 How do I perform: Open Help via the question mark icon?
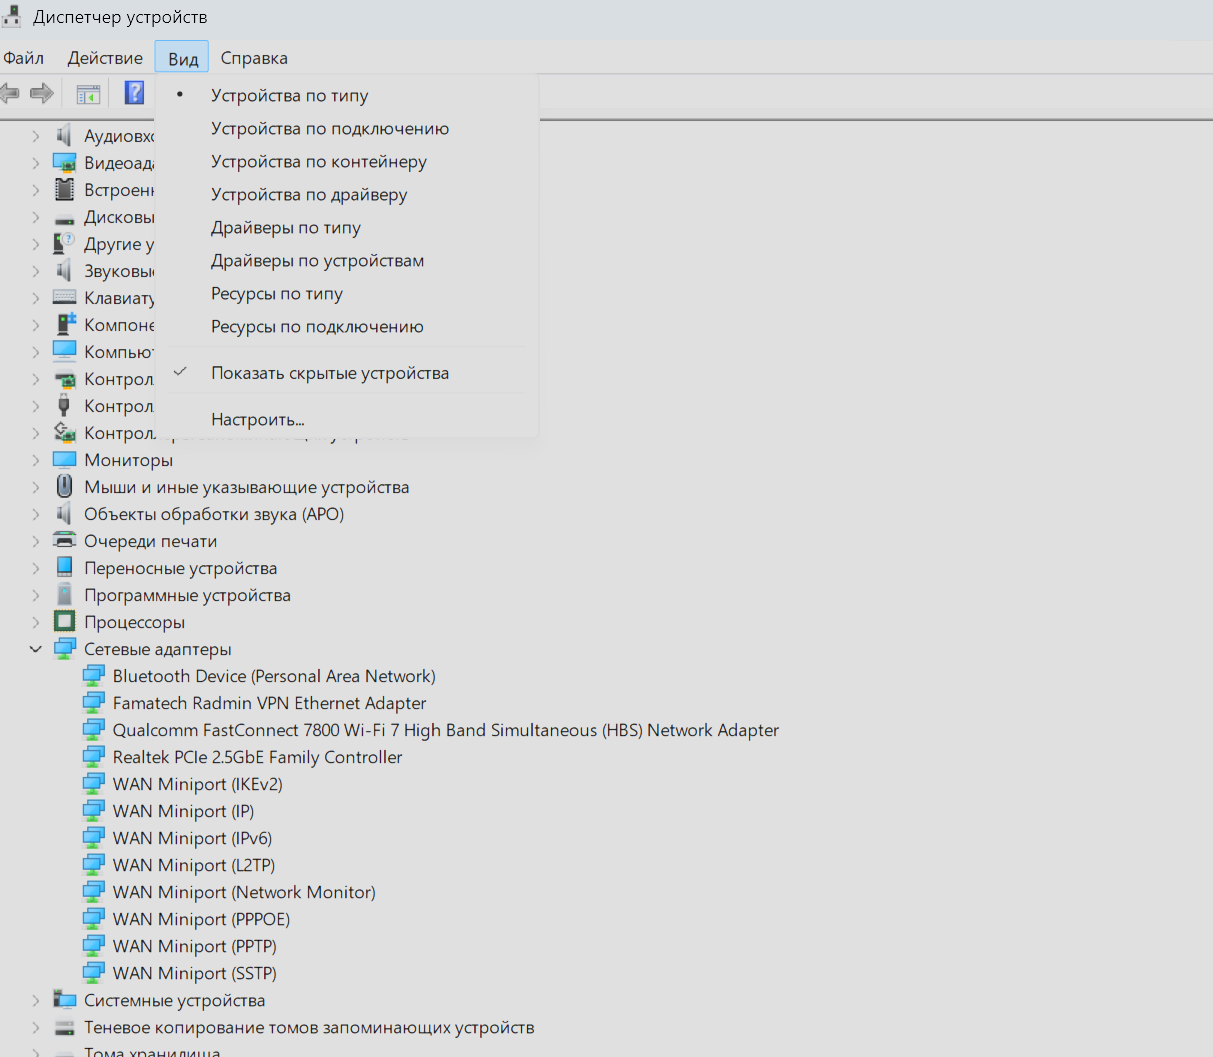pos(134,93)
